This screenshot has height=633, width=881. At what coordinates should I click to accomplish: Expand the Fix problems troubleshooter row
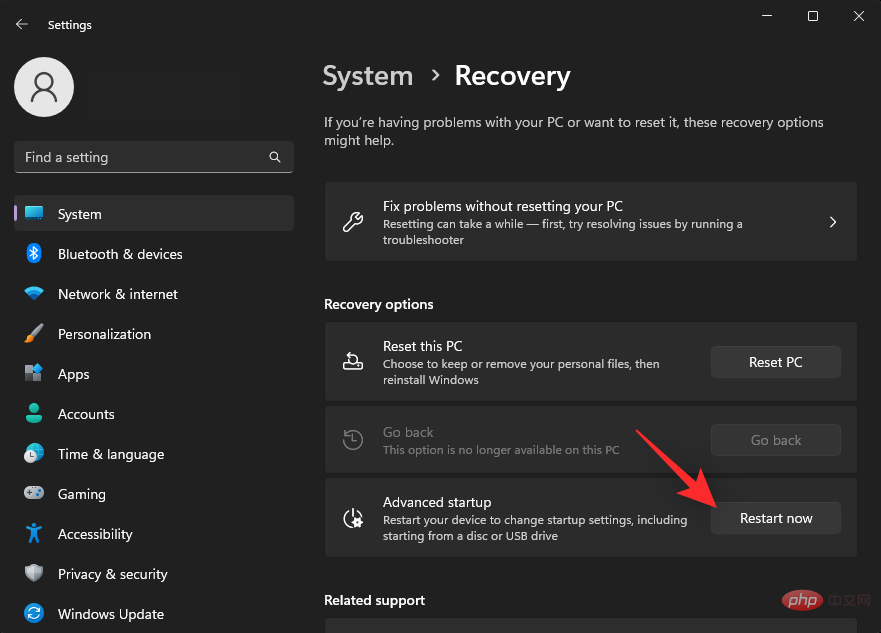point(833,222)
